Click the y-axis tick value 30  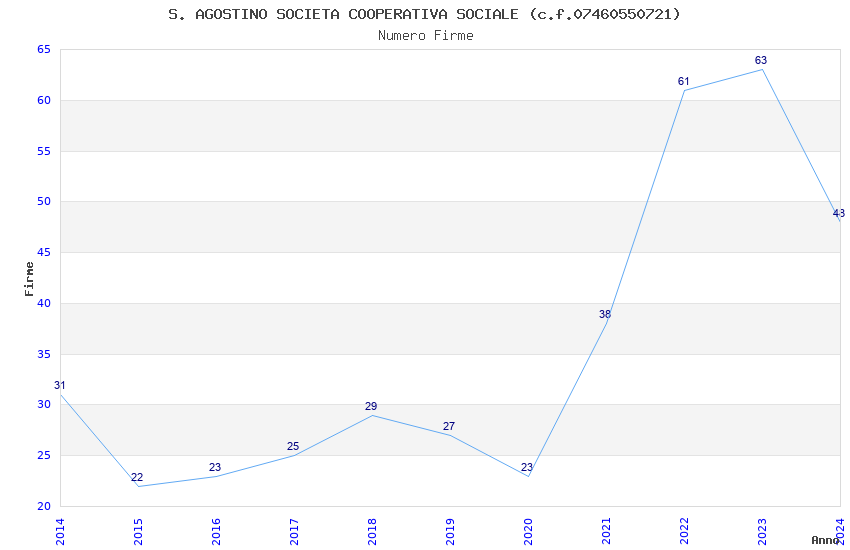point(44,405)
